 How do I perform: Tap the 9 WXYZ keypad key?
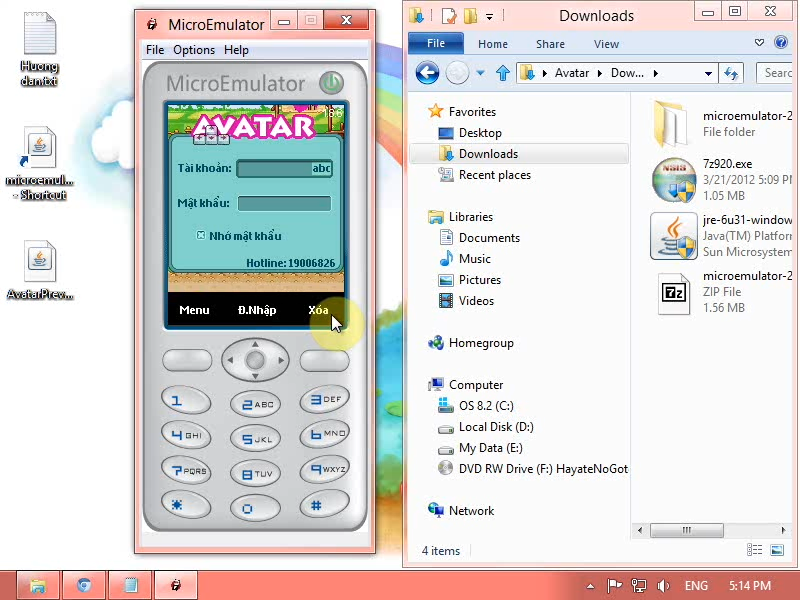(324, 468)
